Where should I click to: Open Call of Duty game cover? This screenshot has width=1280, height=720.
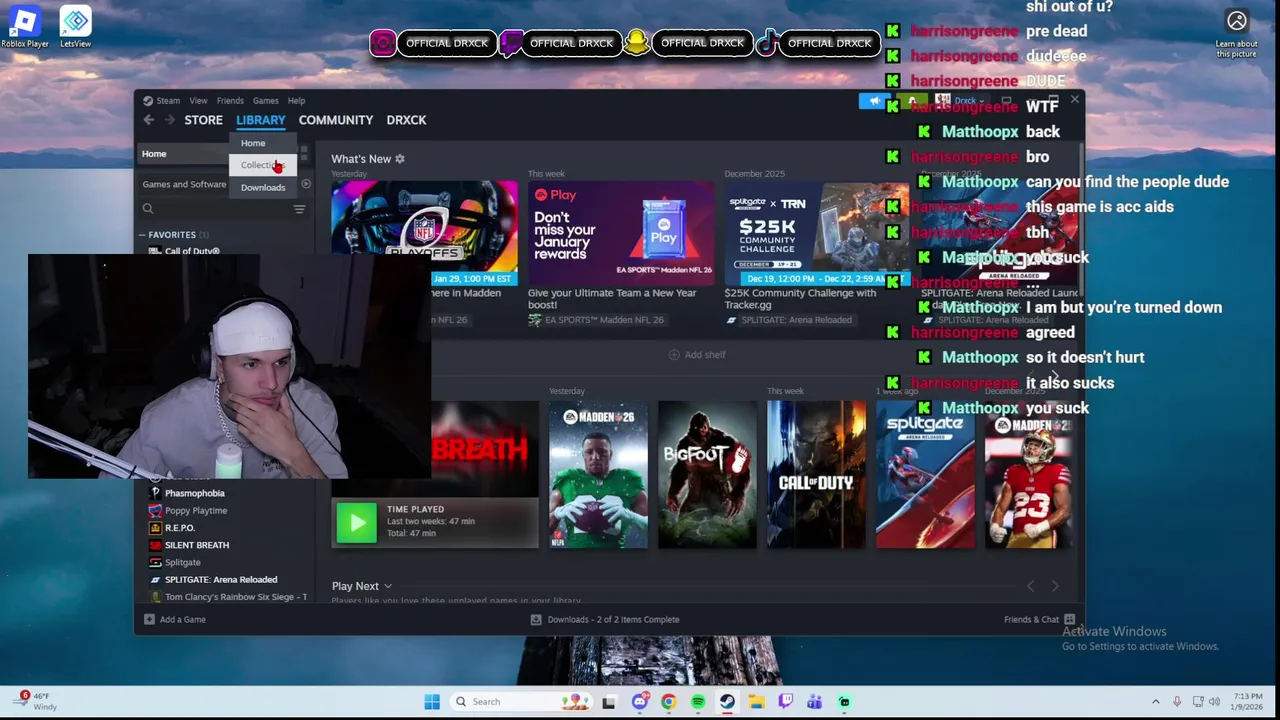(816, 475)
